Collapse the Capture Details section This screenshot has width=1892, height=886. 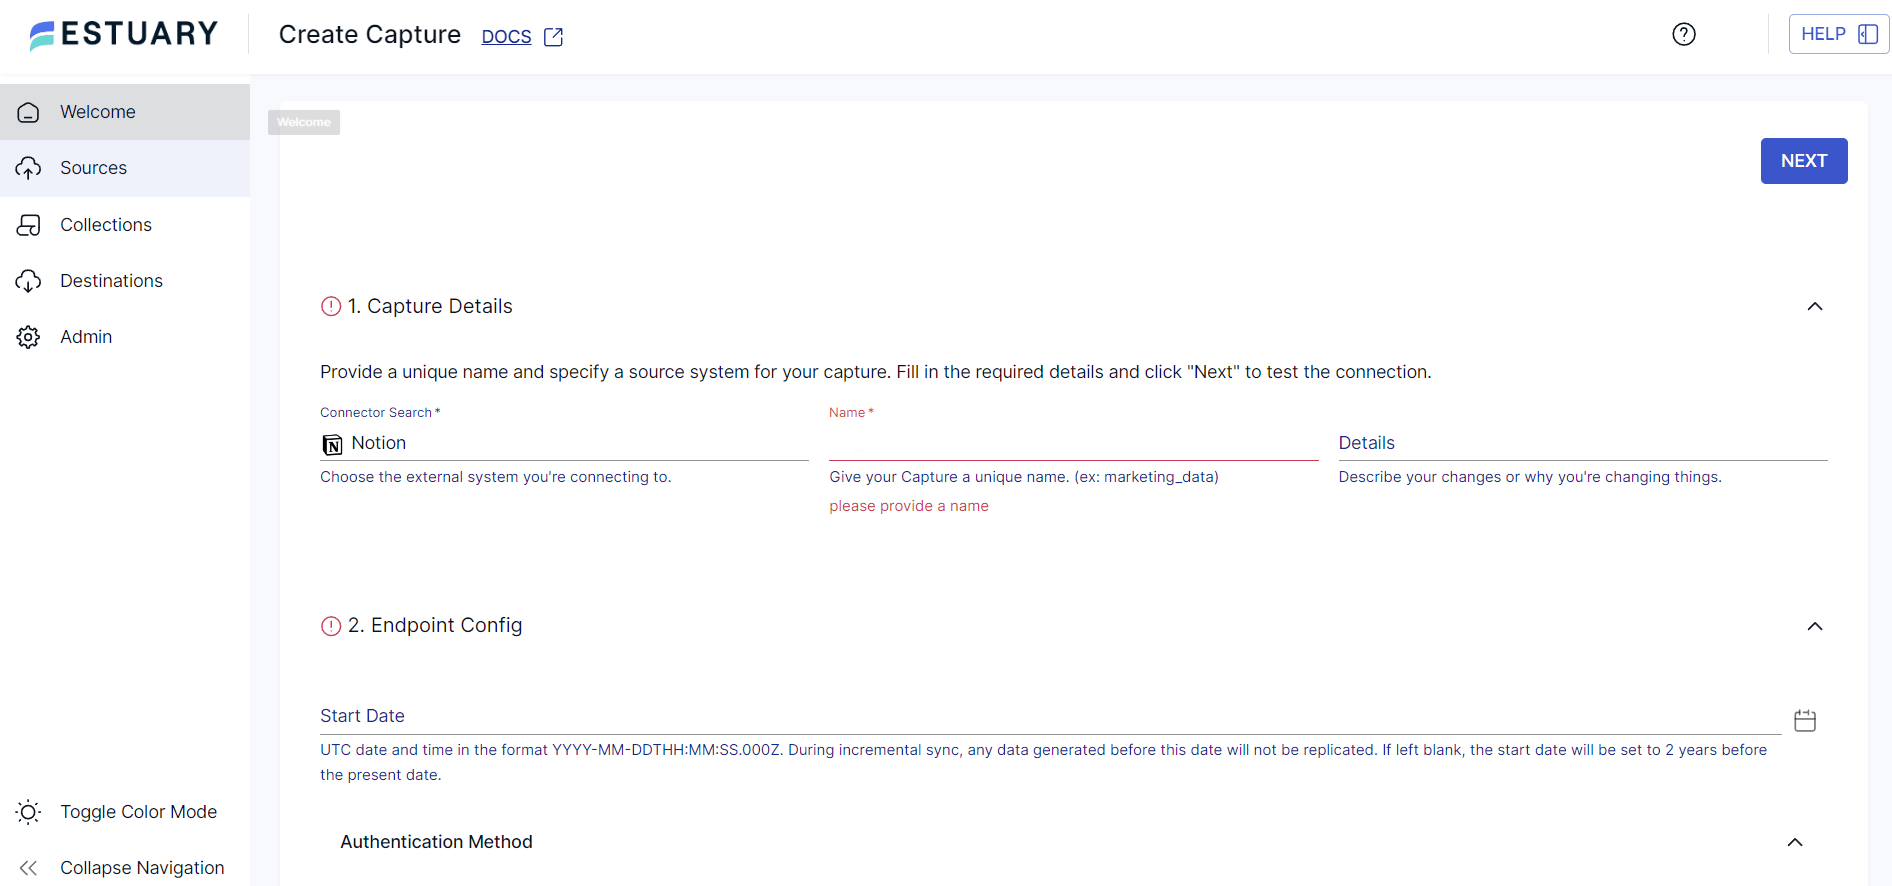pos(1814,306)
